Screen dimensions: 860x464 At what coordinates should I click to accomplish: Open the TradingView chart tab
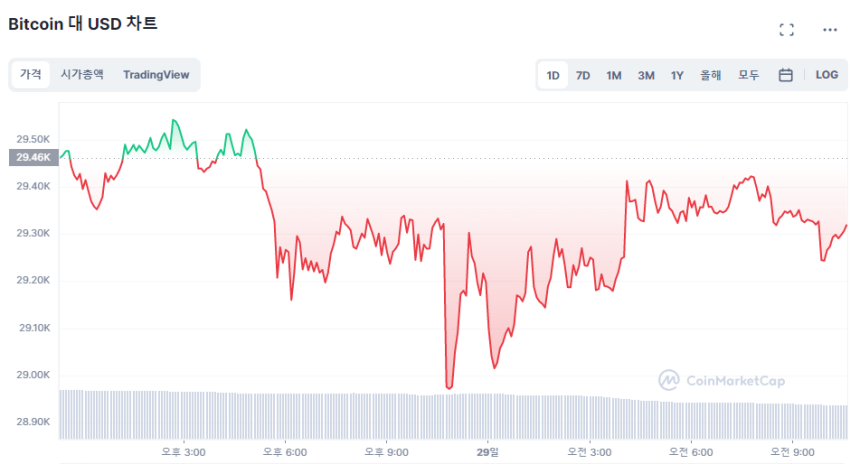[156, 74]
